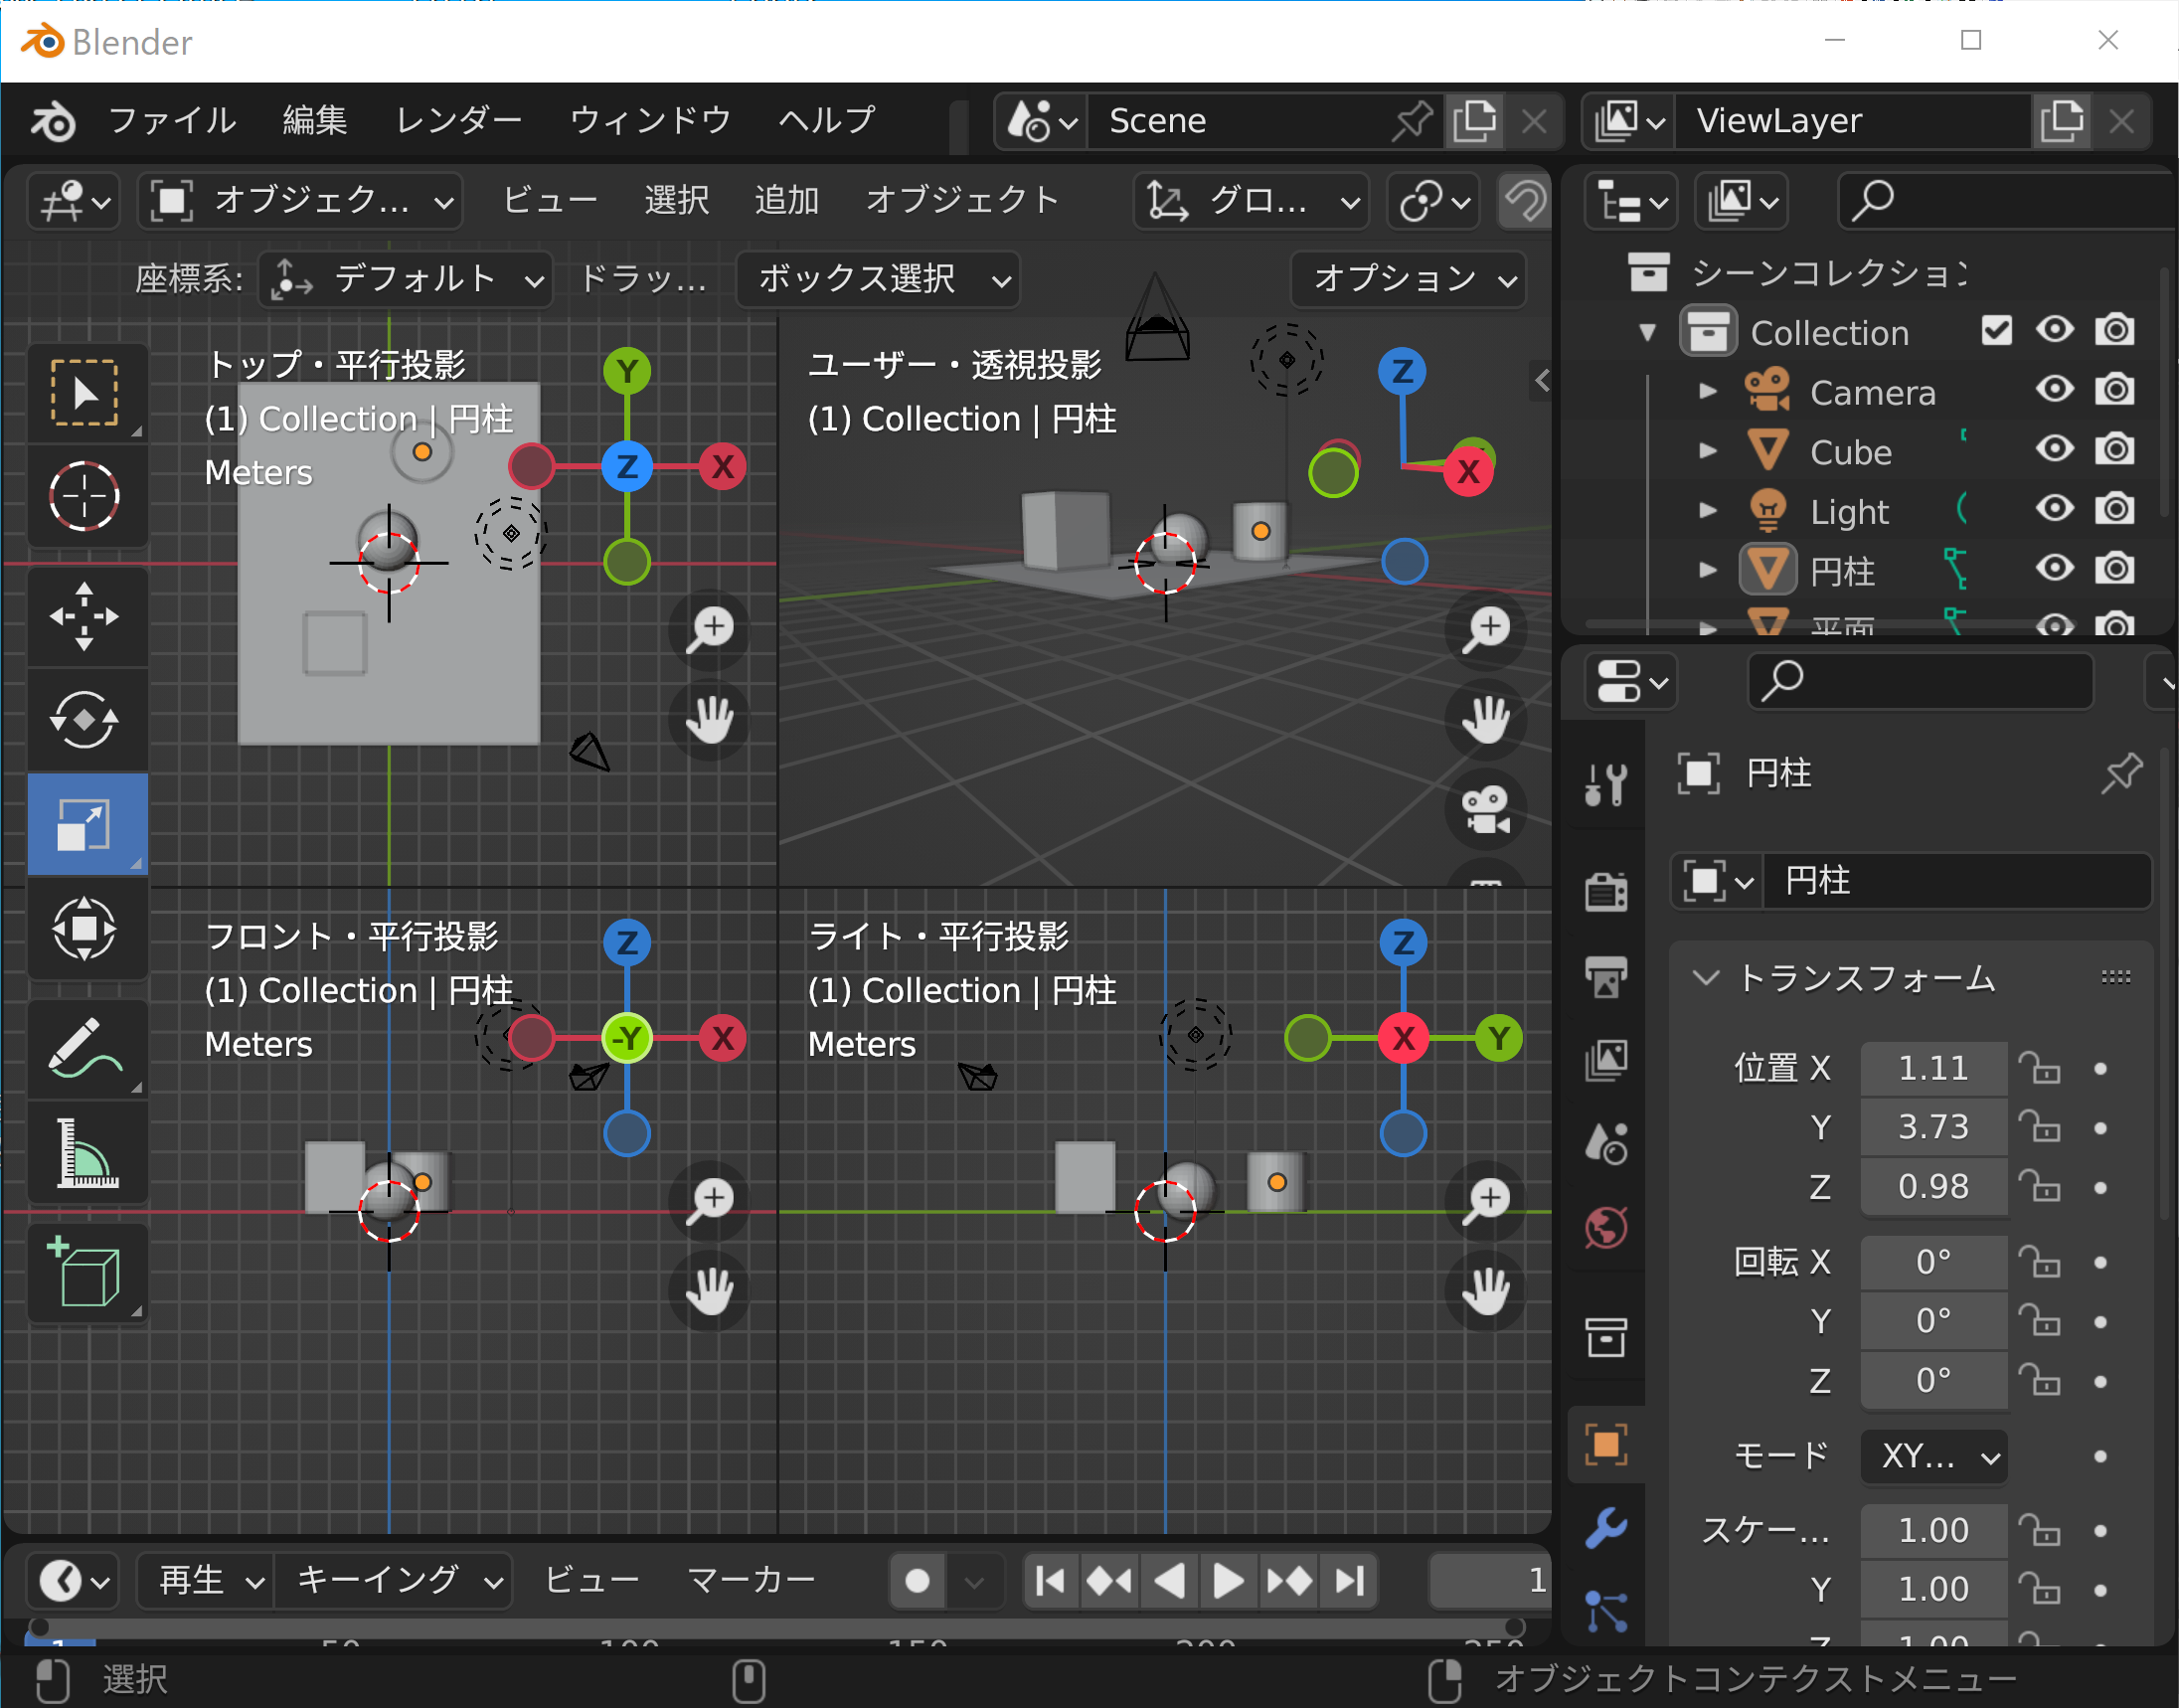Toggle camera view in perspective viewport
Screen dimensions: 2179x1708
(x=1486, y=809)
